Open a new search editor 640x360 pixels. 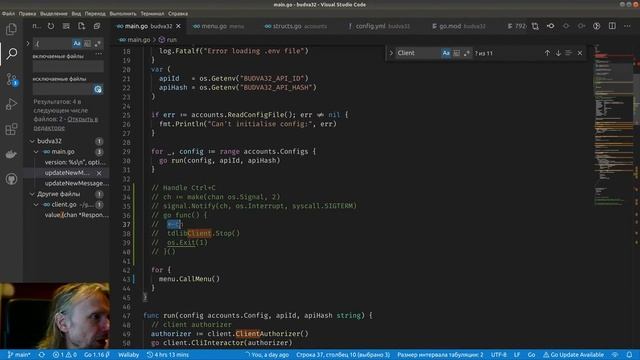(x=82, y=26)
